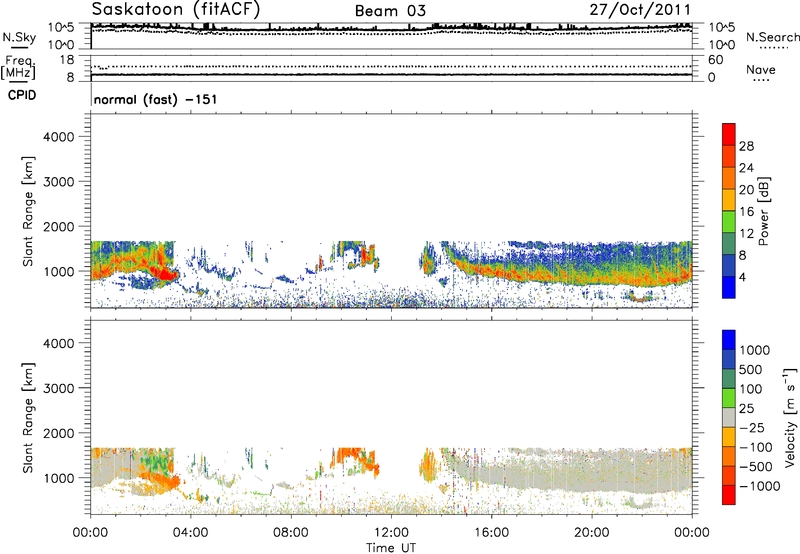Select the '3000' tick of the velocity panel
The height and width of the screenshot is (554, 800).
pos(59,388)
